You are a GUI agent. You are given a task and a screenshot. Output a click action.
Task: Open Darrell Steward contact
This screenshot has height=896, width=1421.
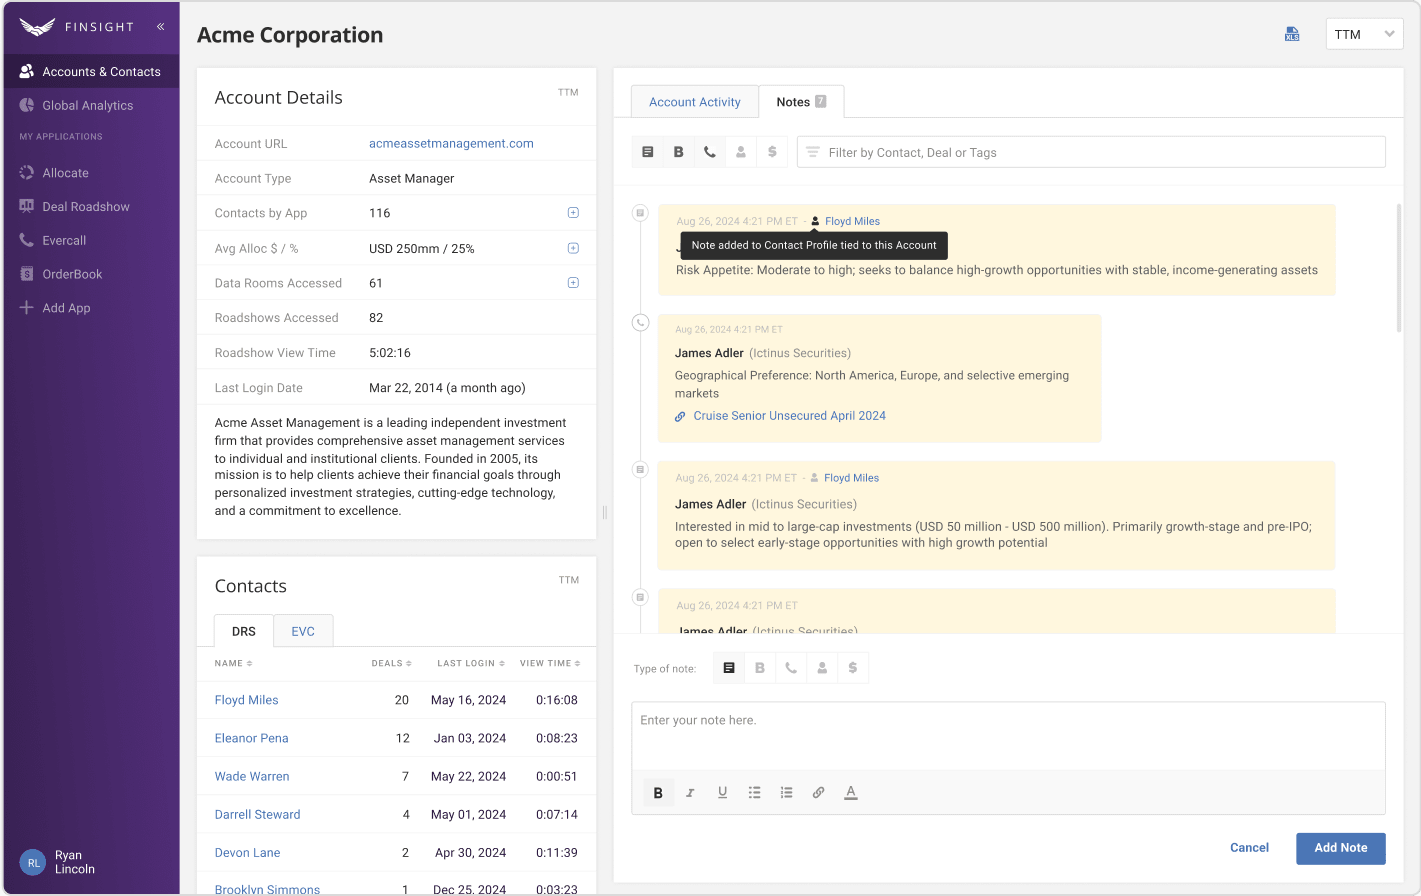pyautogui.click(x=257, y=814)
